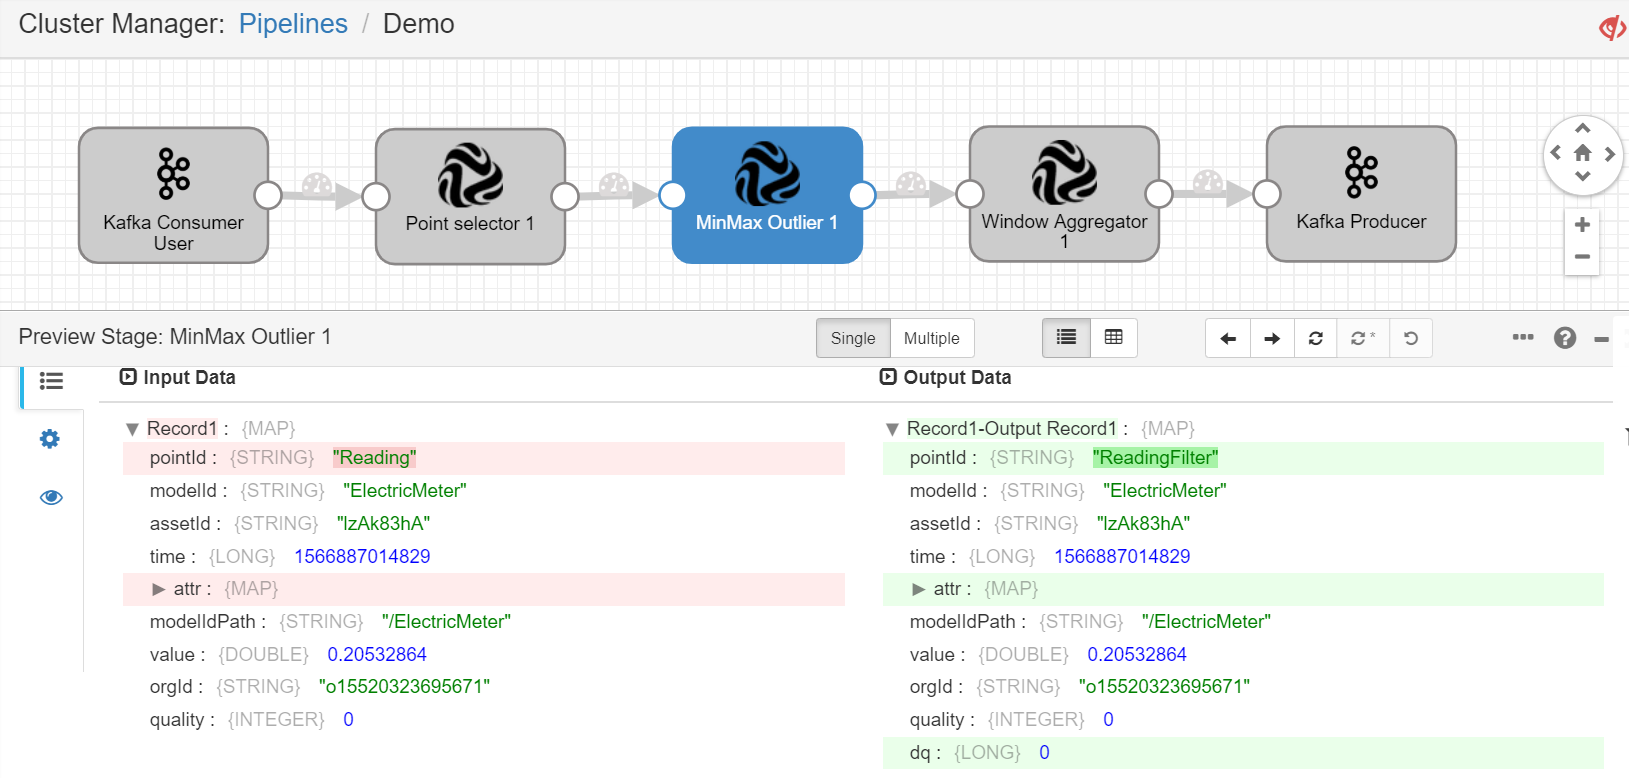This screenshot has height=778, width=1629.
Task: Choose list view for preview data
Action: click(x=1066, y=338)
